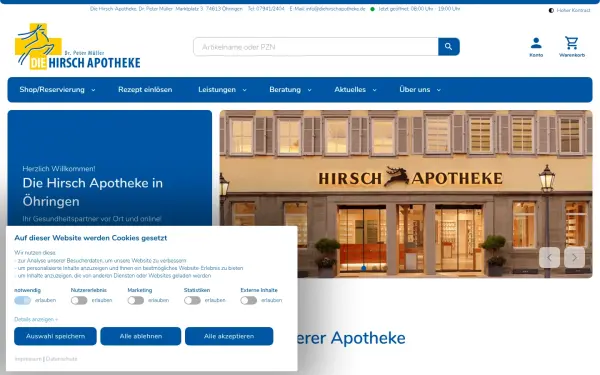Click the pharmacy e-mail address link

click(x=336, y=9)
